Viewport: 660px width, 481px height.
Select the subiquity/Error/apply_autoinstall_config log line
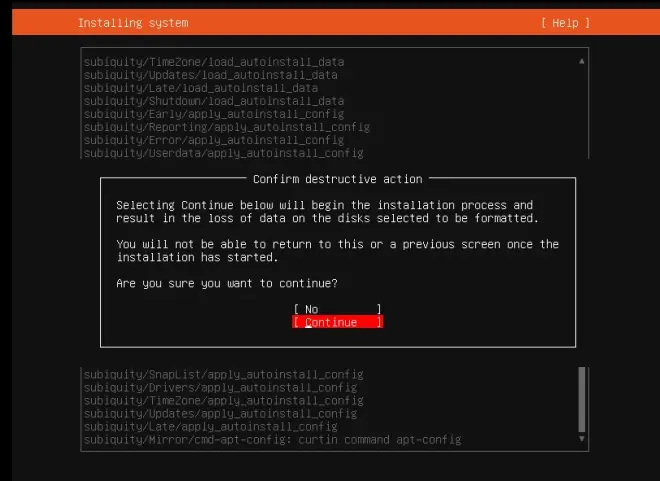214,140
